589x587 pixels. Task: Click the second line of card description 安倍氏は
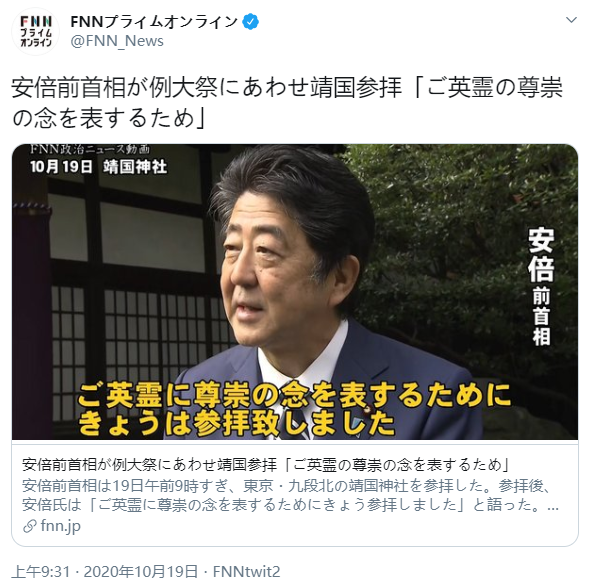pos(290,505)
